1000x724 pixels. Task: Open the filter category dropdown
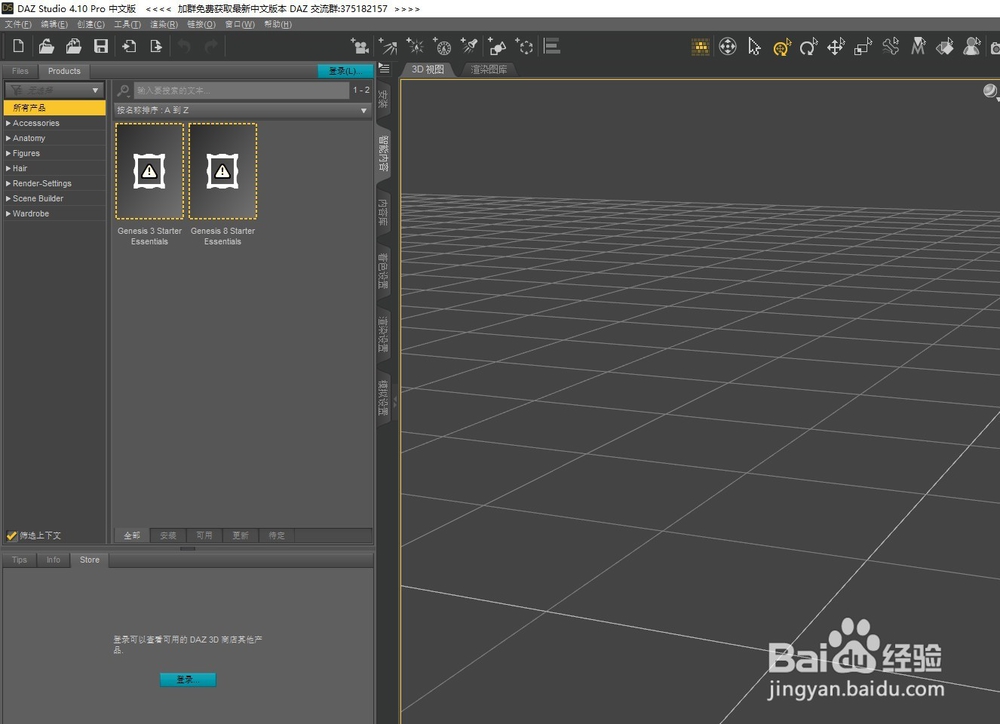[x=55, y=90]
